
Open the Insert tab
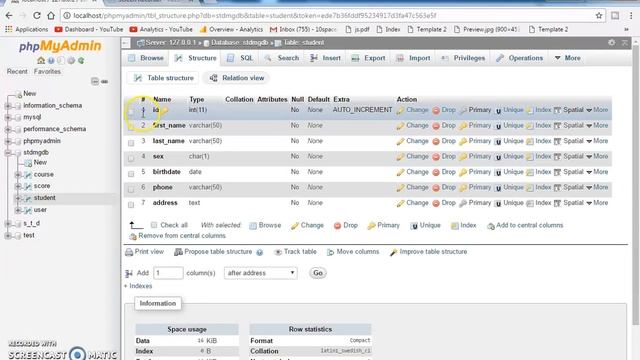coord(325,58)
